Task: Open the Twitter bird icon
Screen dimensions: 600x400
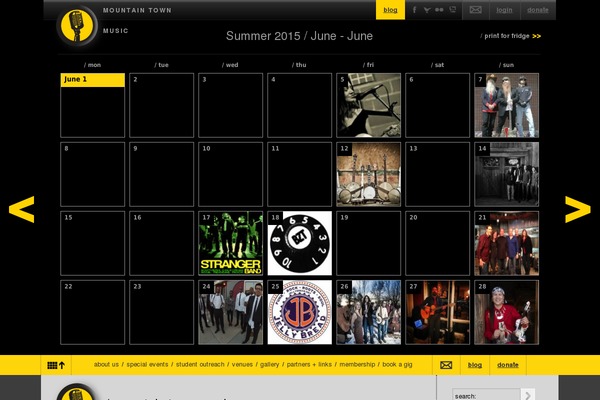Action: click(427, 10)
